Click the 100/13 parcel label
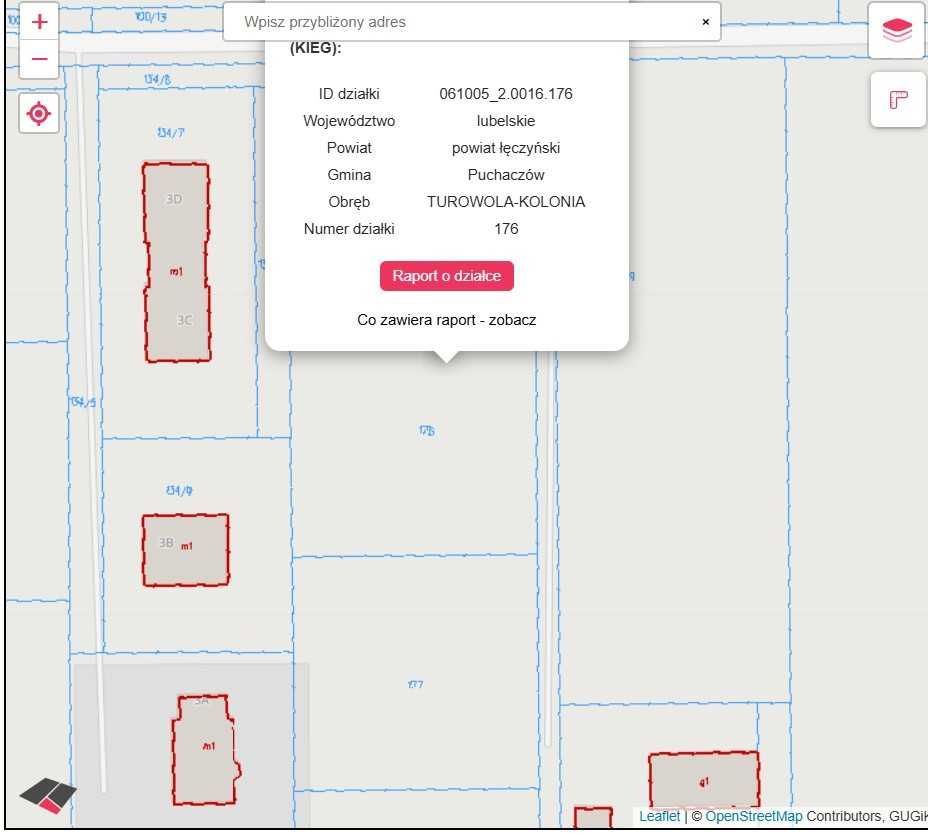The image size is (928, 833). pyautogui.click(x=151, y=16)
